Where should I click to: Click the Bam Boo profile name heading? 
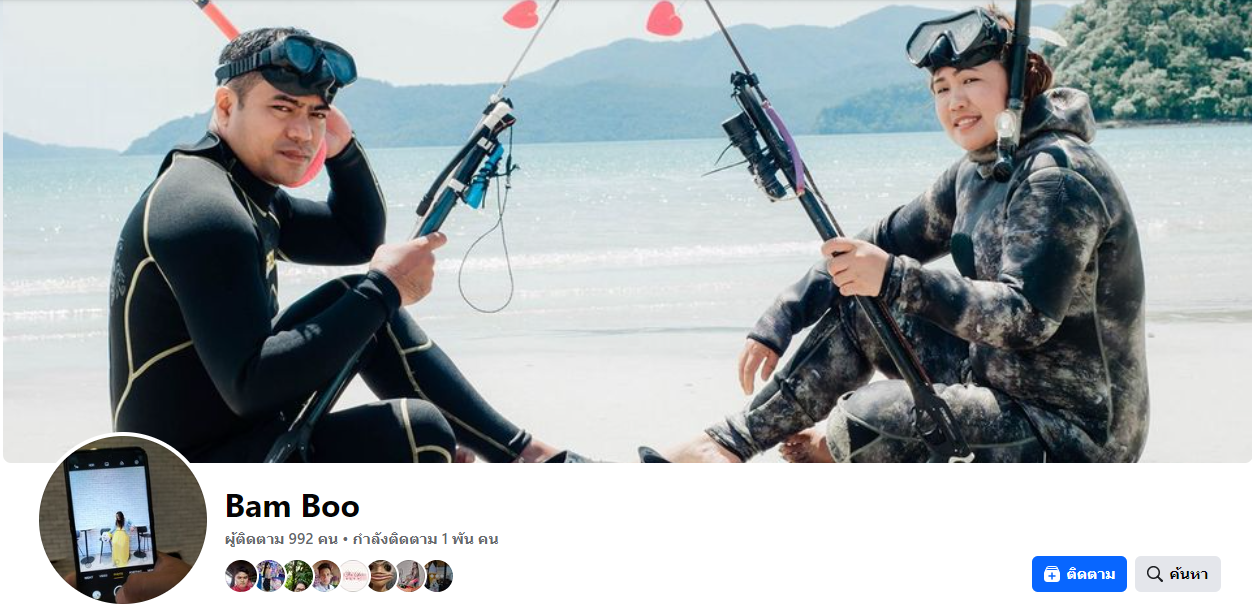point(292,506)
